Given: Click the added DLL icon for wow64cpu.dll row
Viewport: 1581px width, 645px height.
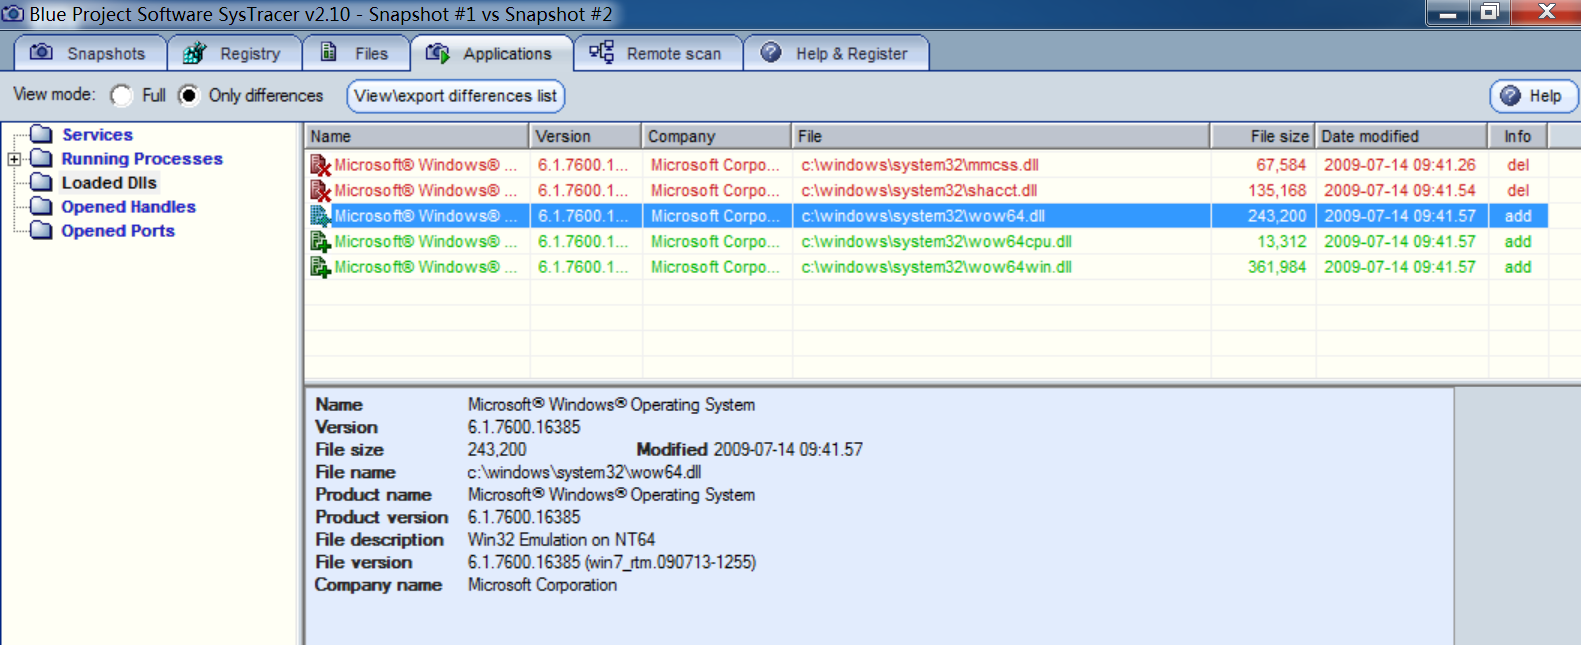Looking at the screenshot, I should [320, 241].
